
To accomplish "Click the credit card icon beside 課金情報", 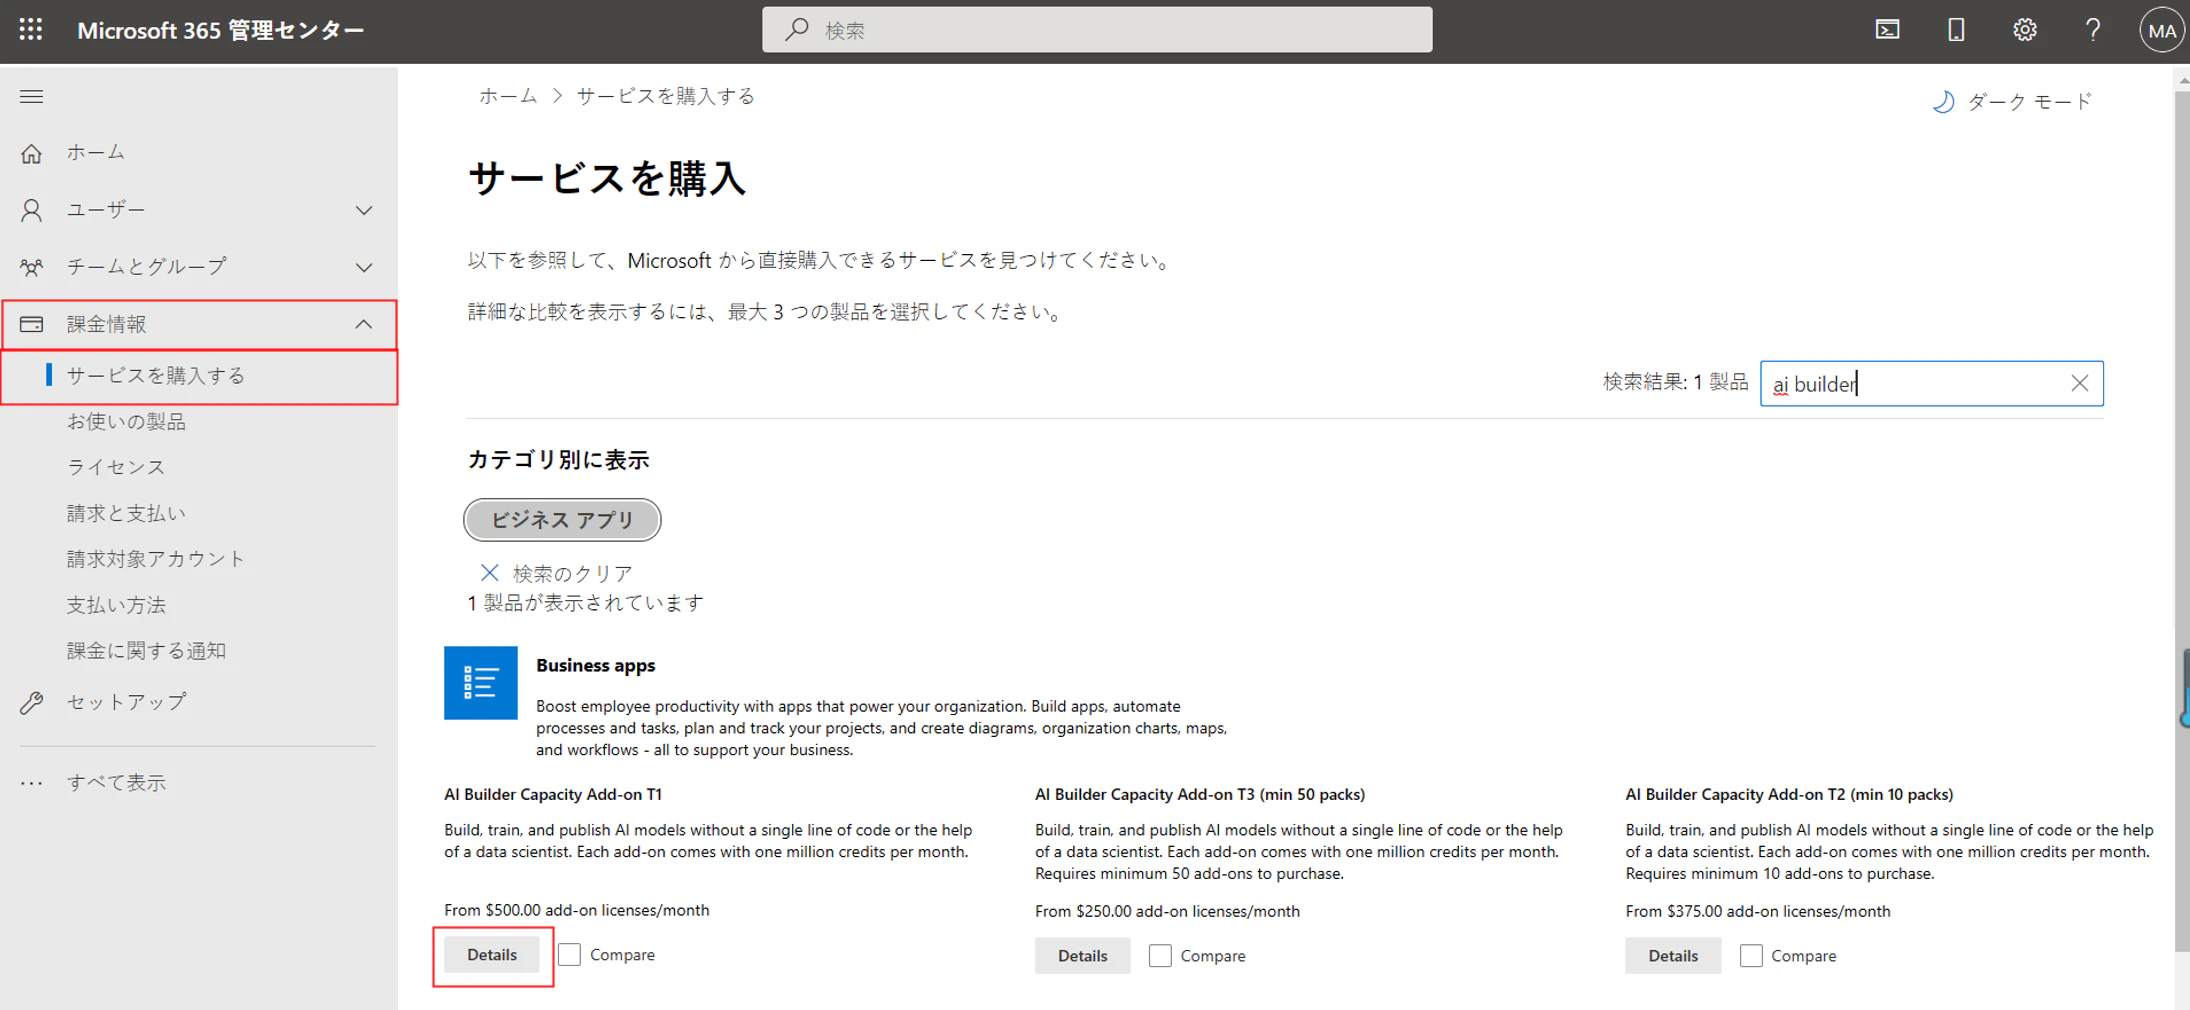I will coord(32,324).
